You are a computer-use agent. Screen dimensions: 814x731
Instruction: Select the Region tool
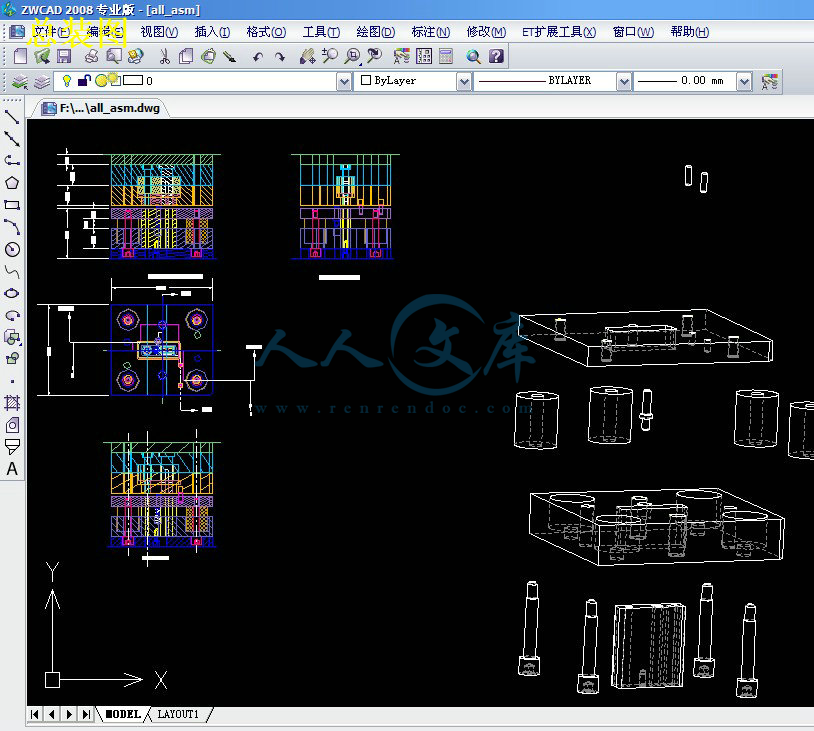12,425
